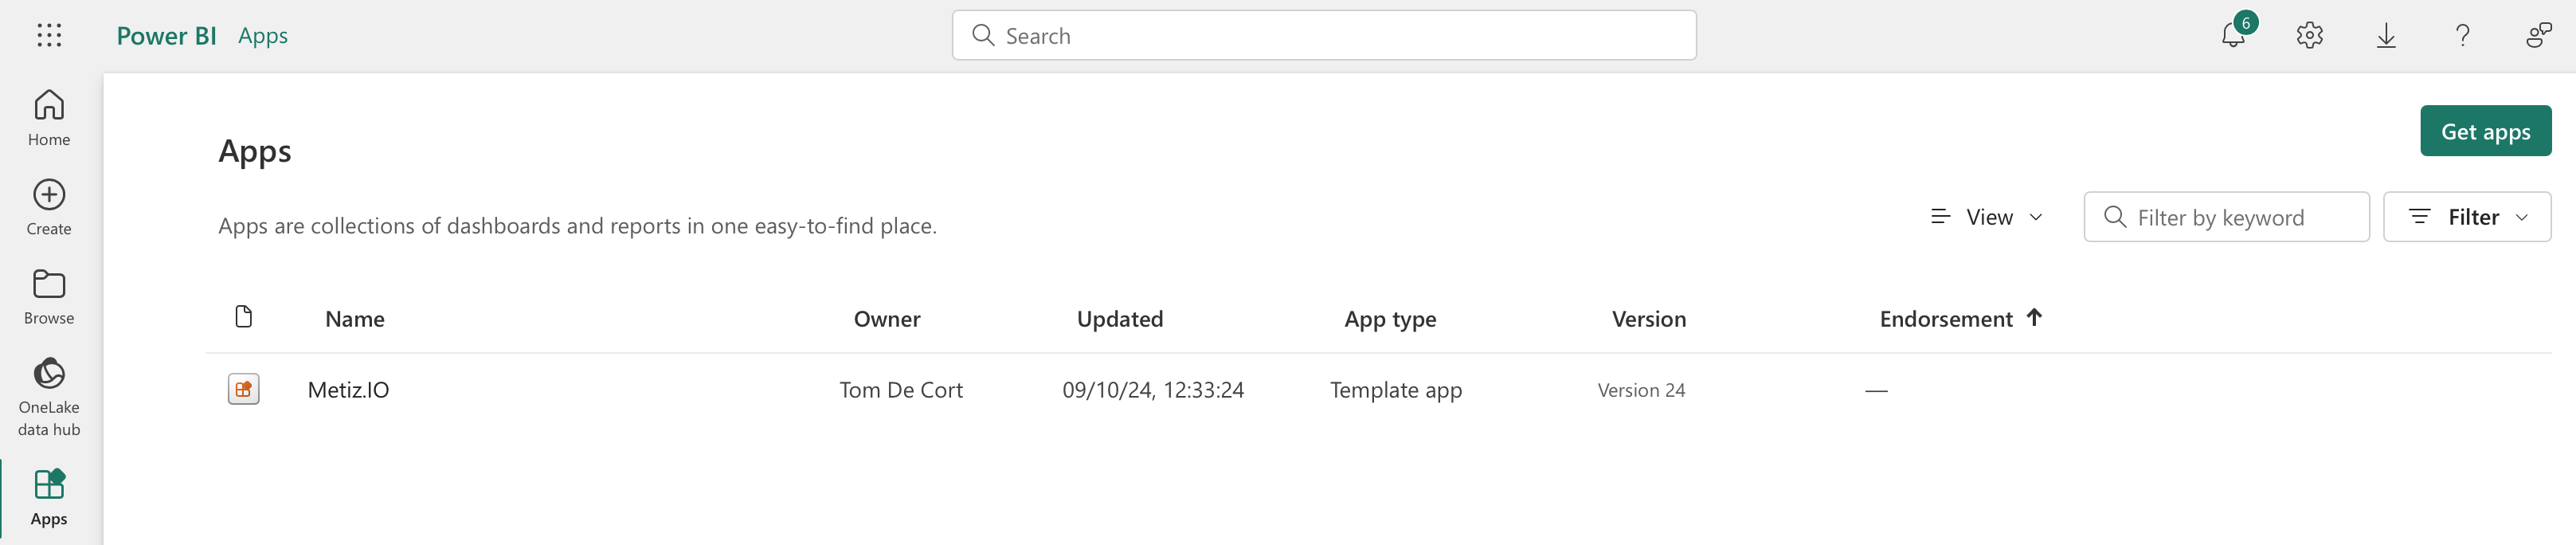Expand the View dropdown
The image size is (2576, 545).
[x=1986, y=217]
